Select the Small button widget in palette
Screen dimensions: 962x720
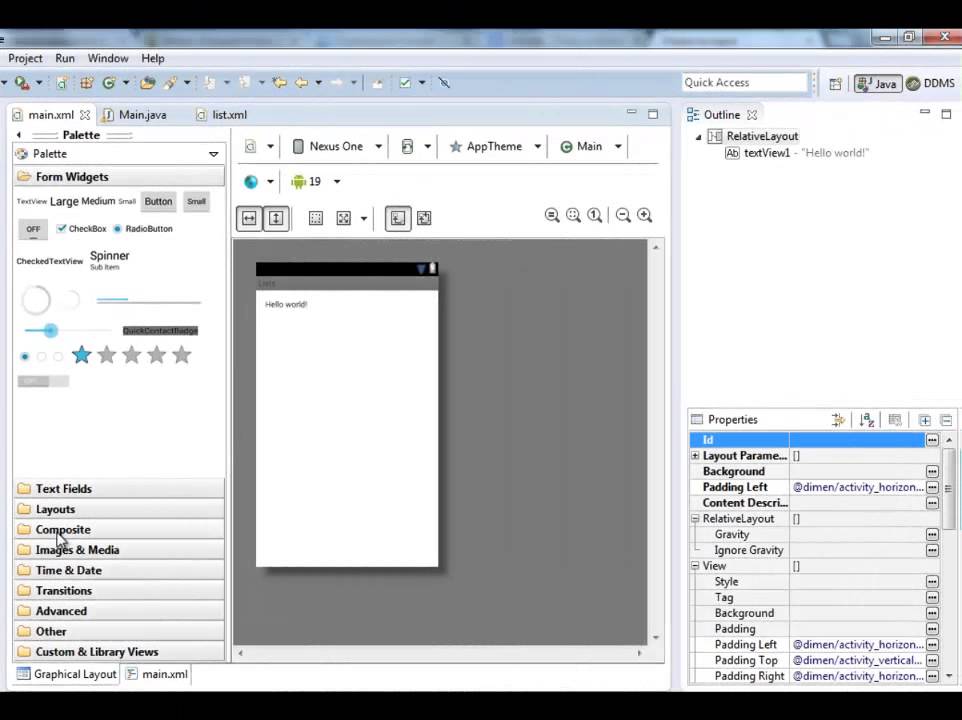pyautogui.click(x=196, y=201)
